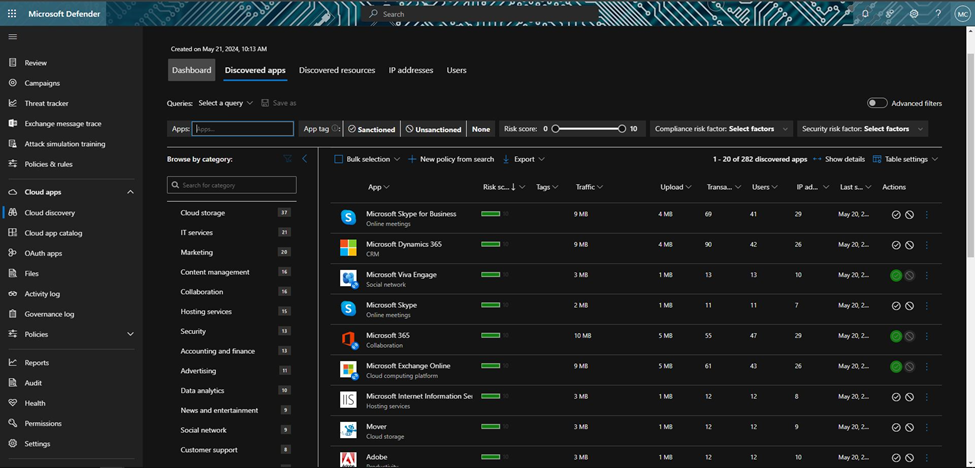Toggle Advanced filters switch
Viewport: 975px width, 468px height.
click(x=877, y=103)
